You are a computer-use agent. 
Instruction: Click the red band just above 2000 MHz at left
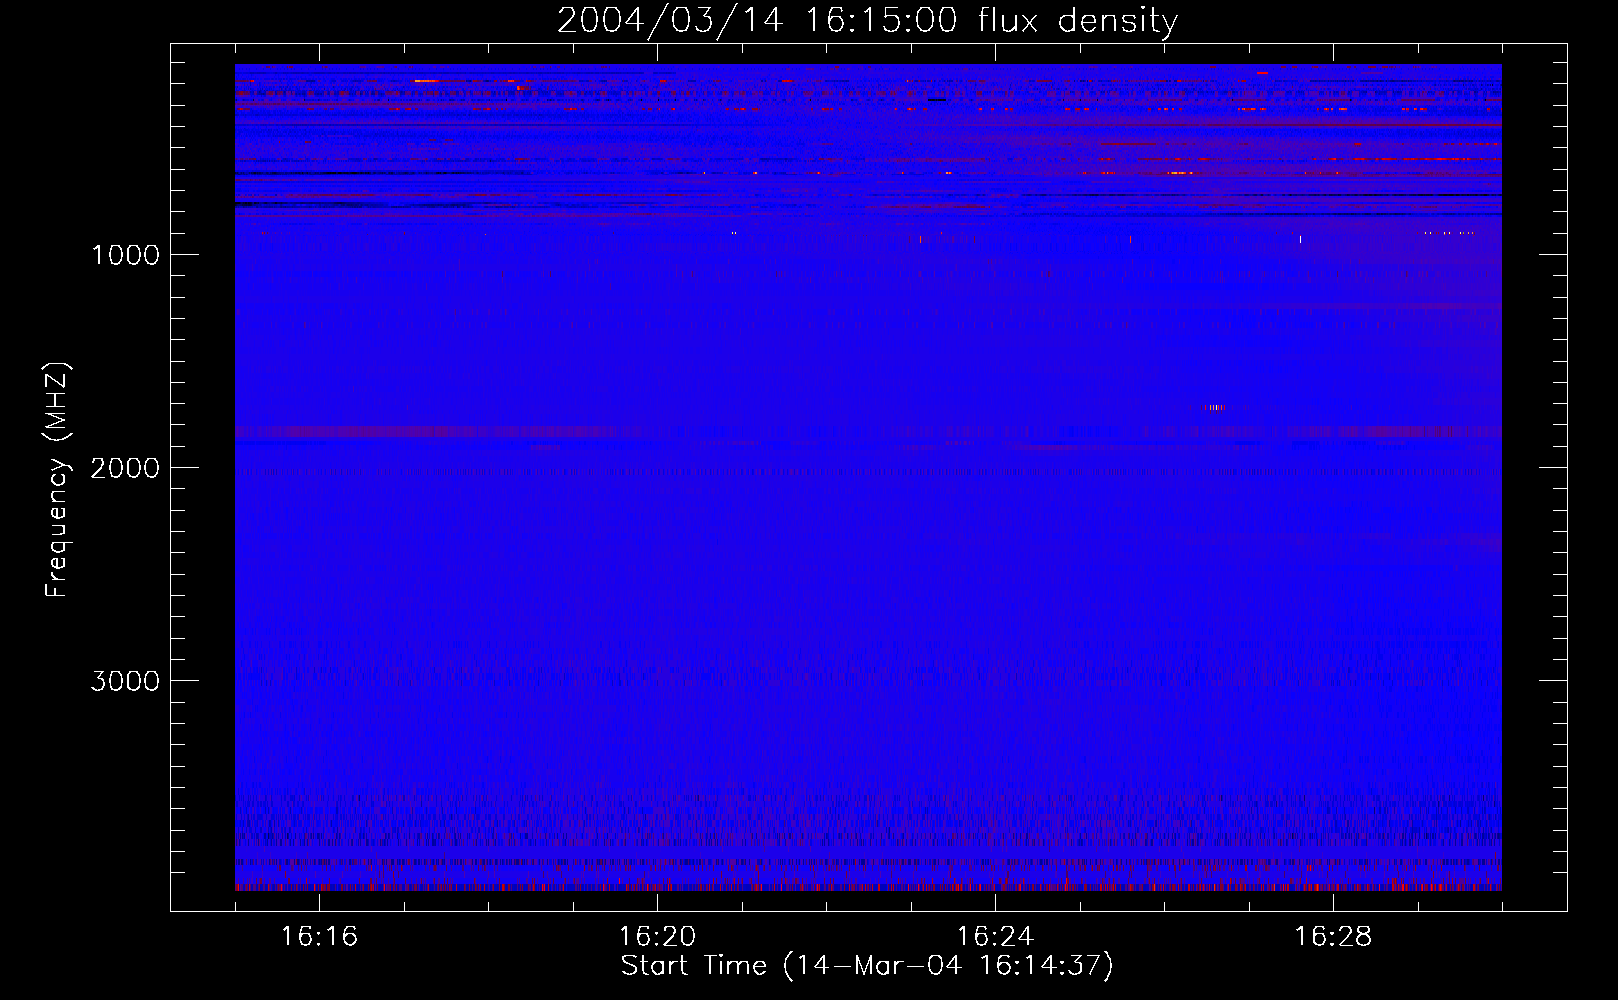[400, 432]
